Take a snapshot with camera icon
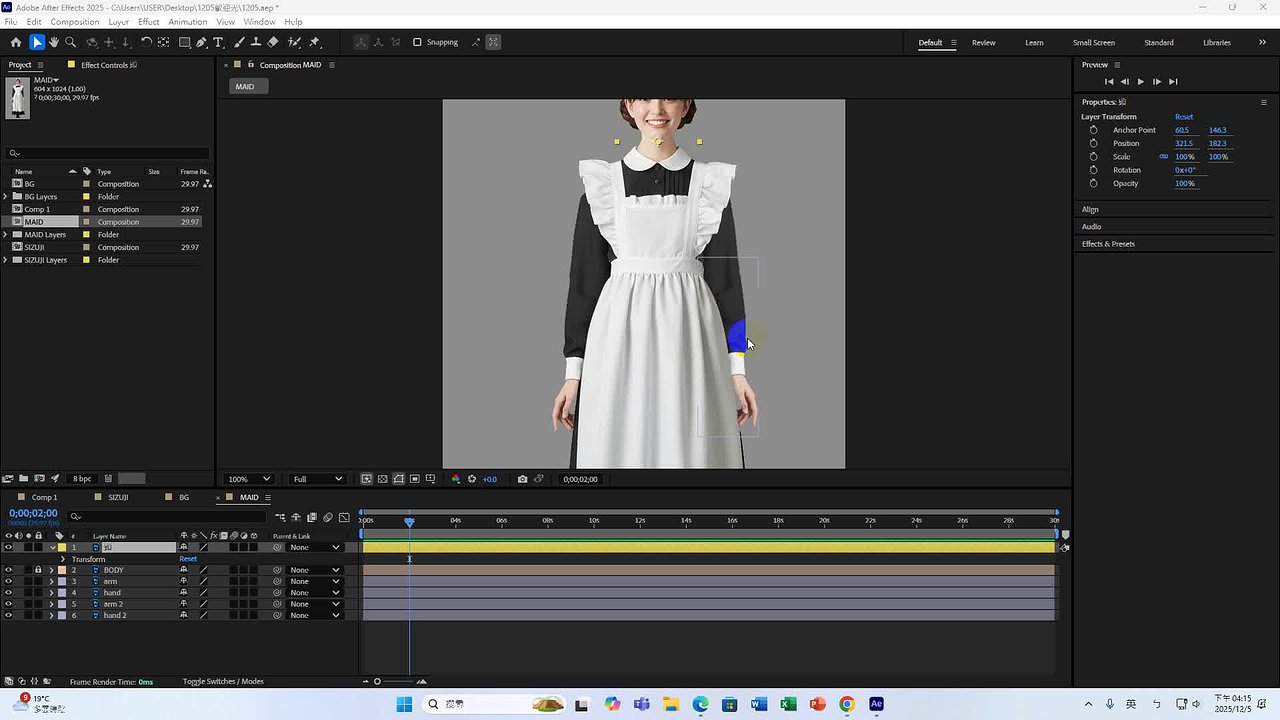 coord(522,479)
